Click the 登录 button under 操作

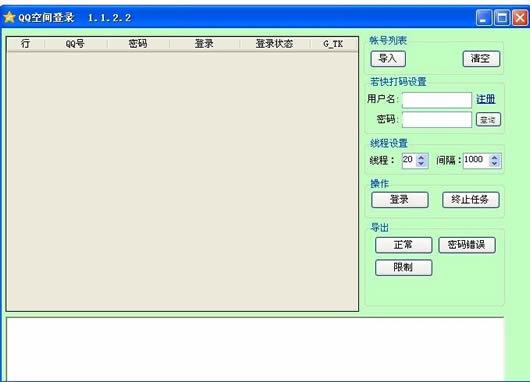400,200
